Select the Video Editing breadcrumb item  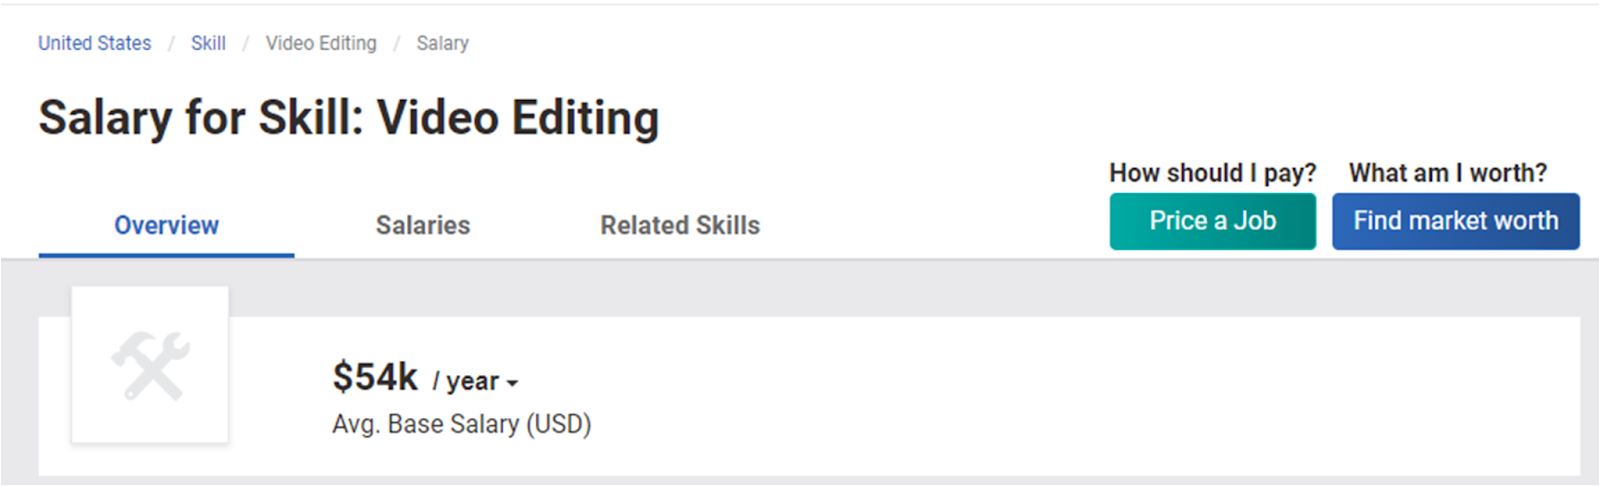click(321, 43)
